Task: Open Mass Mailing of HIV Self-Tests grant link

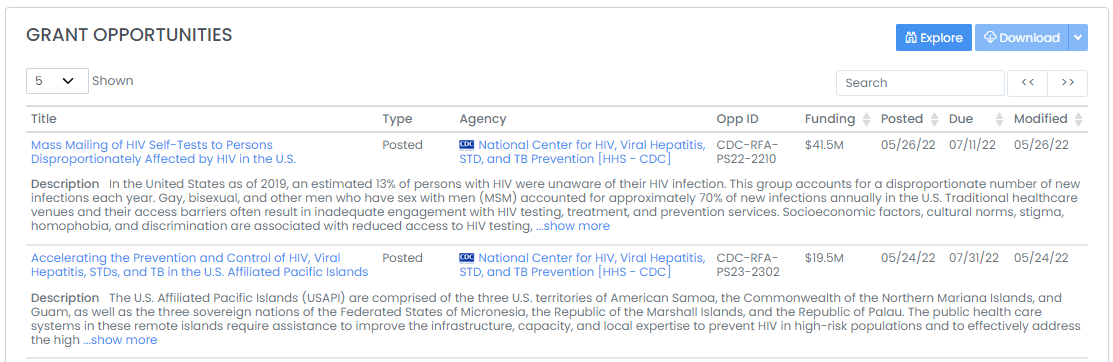Action: 164,152
